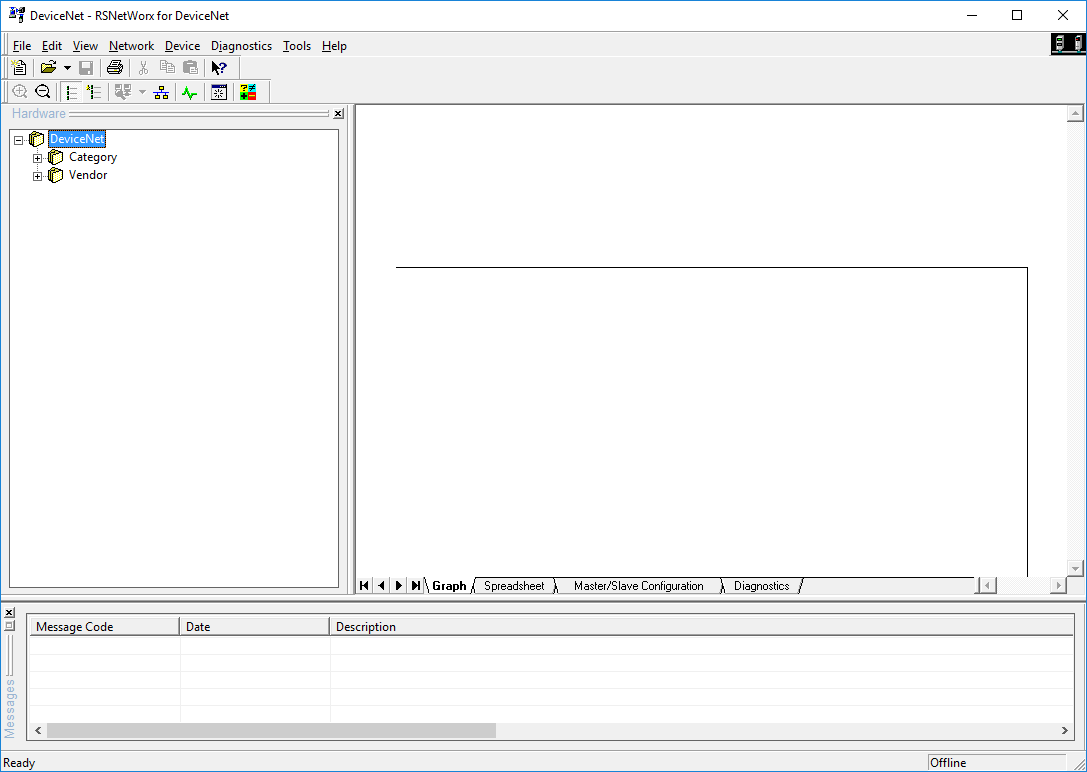
Task: Click the DeviceNet root folder icon
Action: click(37, 139)
